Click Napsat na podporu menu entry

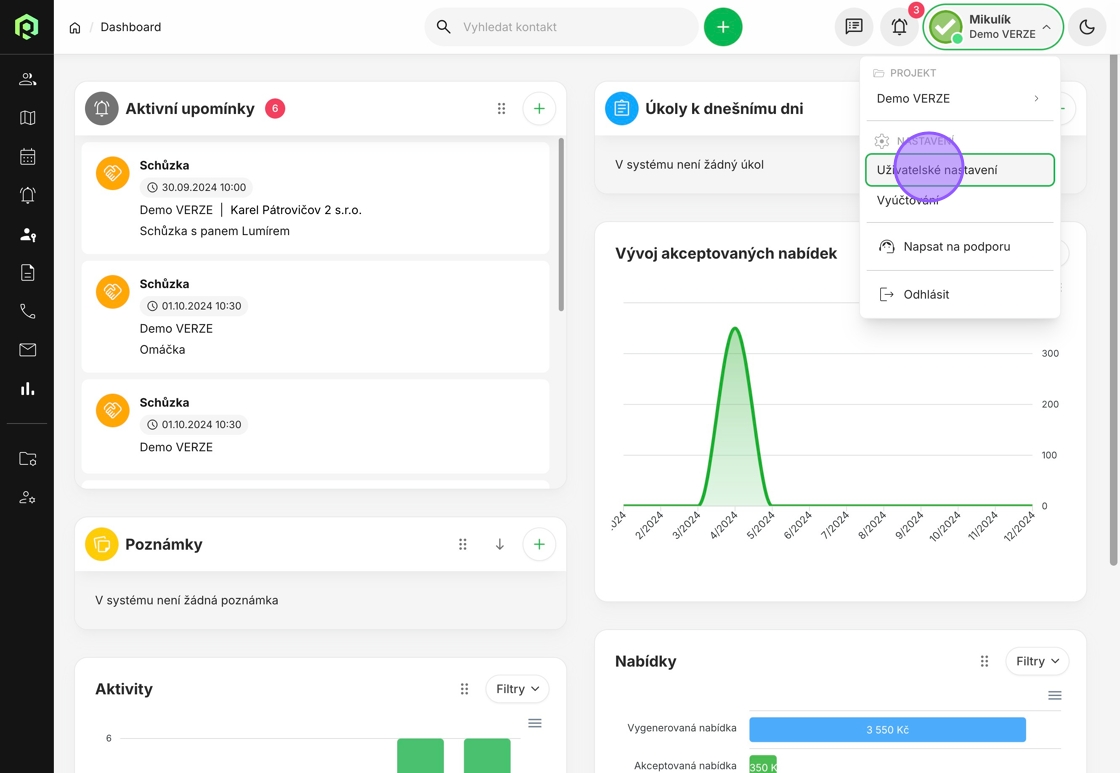[956, 247]
